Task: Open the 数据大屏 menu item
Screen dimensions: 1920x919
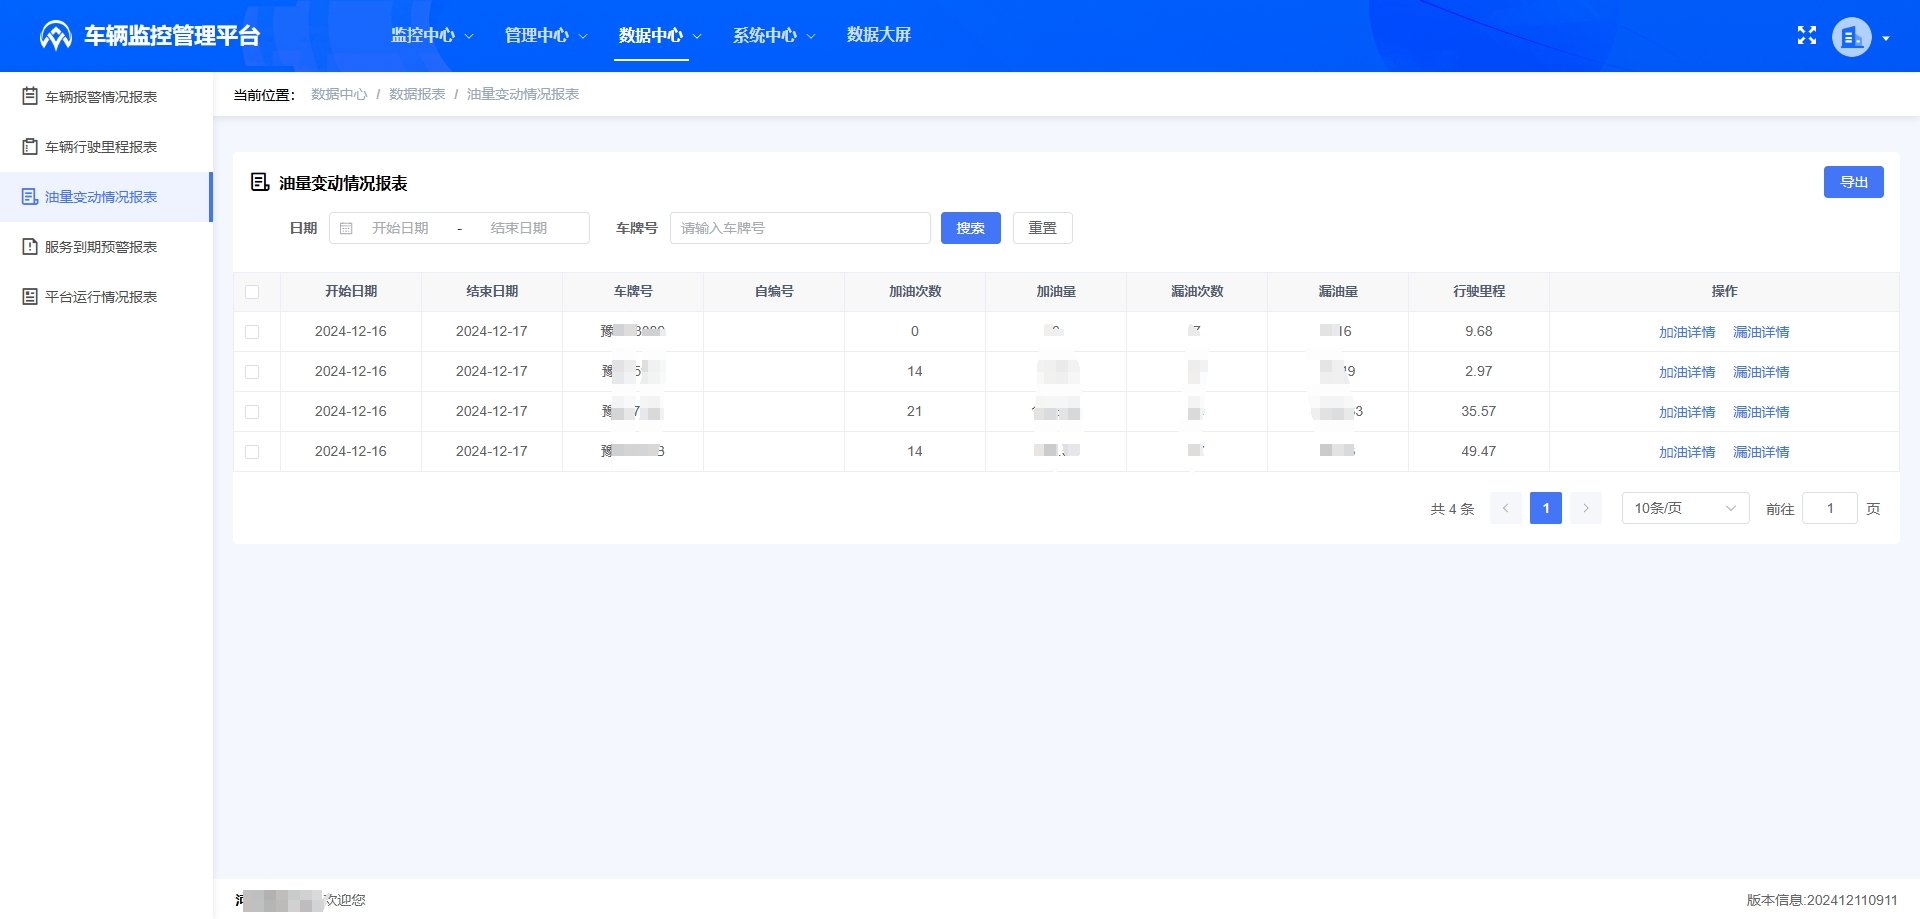Action: 878,36
